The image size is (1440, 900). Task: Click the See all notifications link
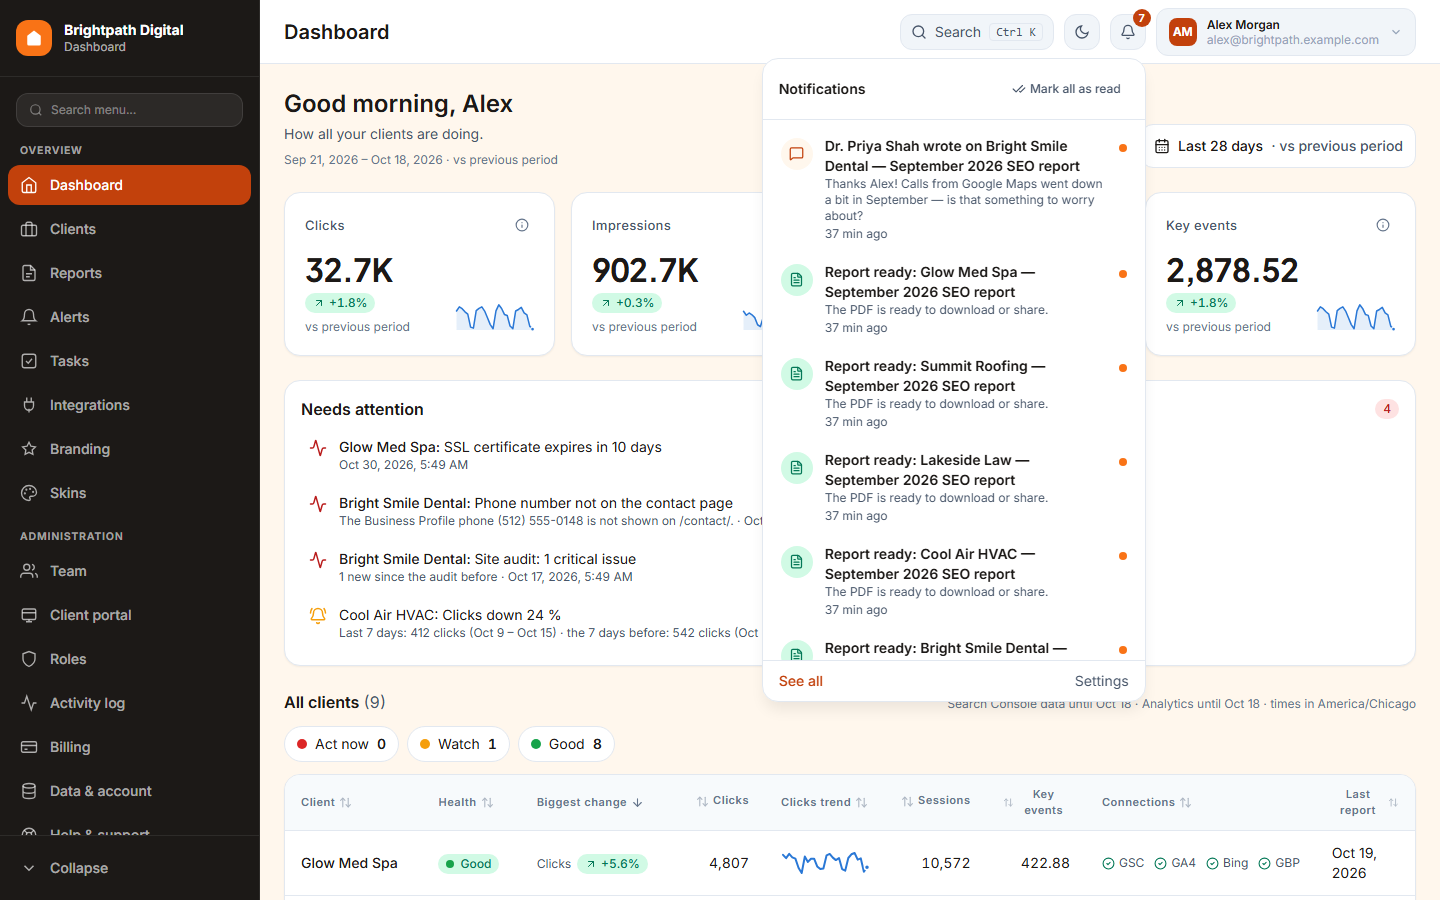coord(801,681)
